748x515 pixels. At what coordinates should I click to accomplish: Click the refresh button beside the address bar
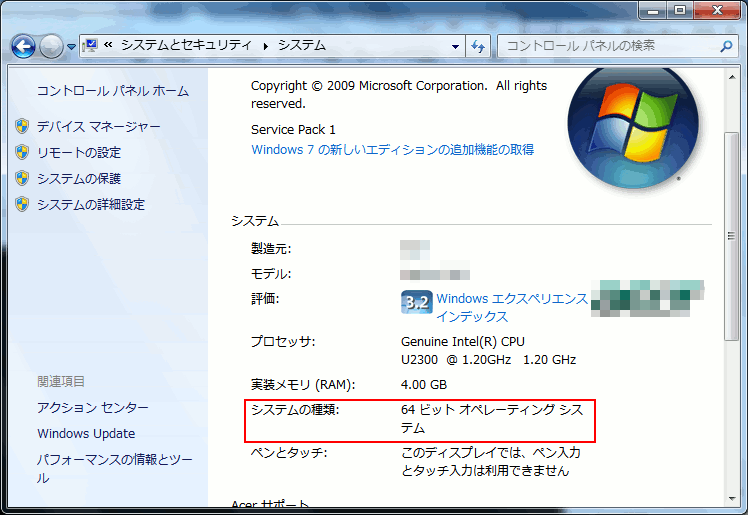478,46
